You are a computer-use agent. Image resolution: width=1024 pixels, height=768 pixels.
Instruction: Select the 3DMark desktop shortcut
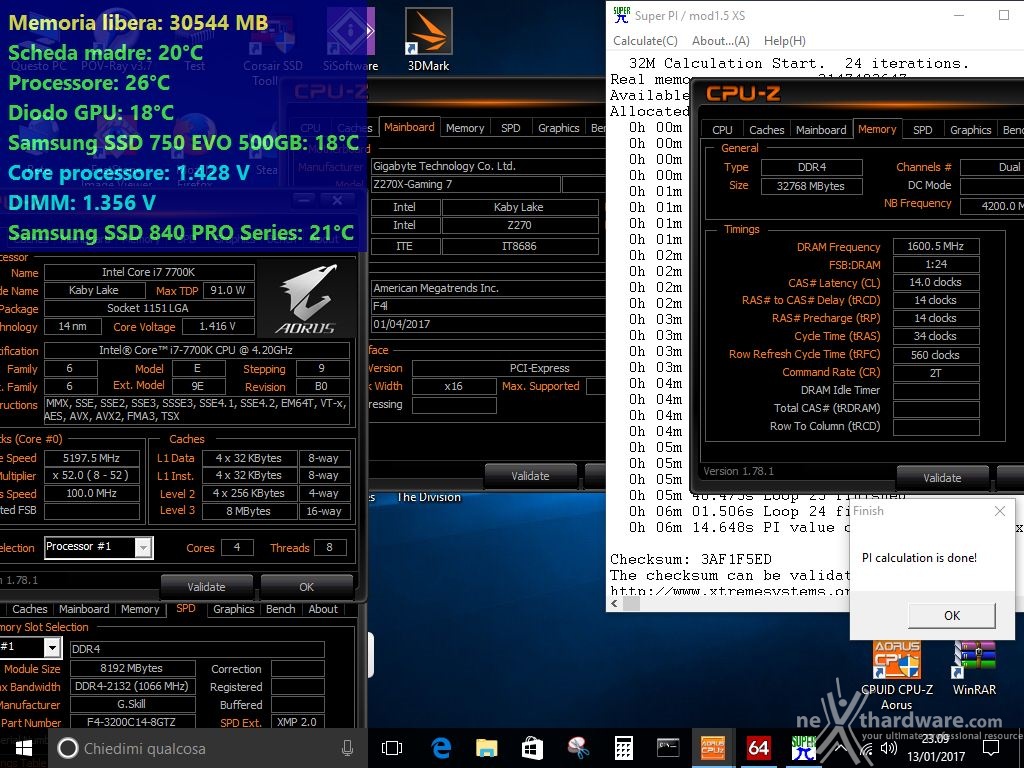[x=428, y=39]
